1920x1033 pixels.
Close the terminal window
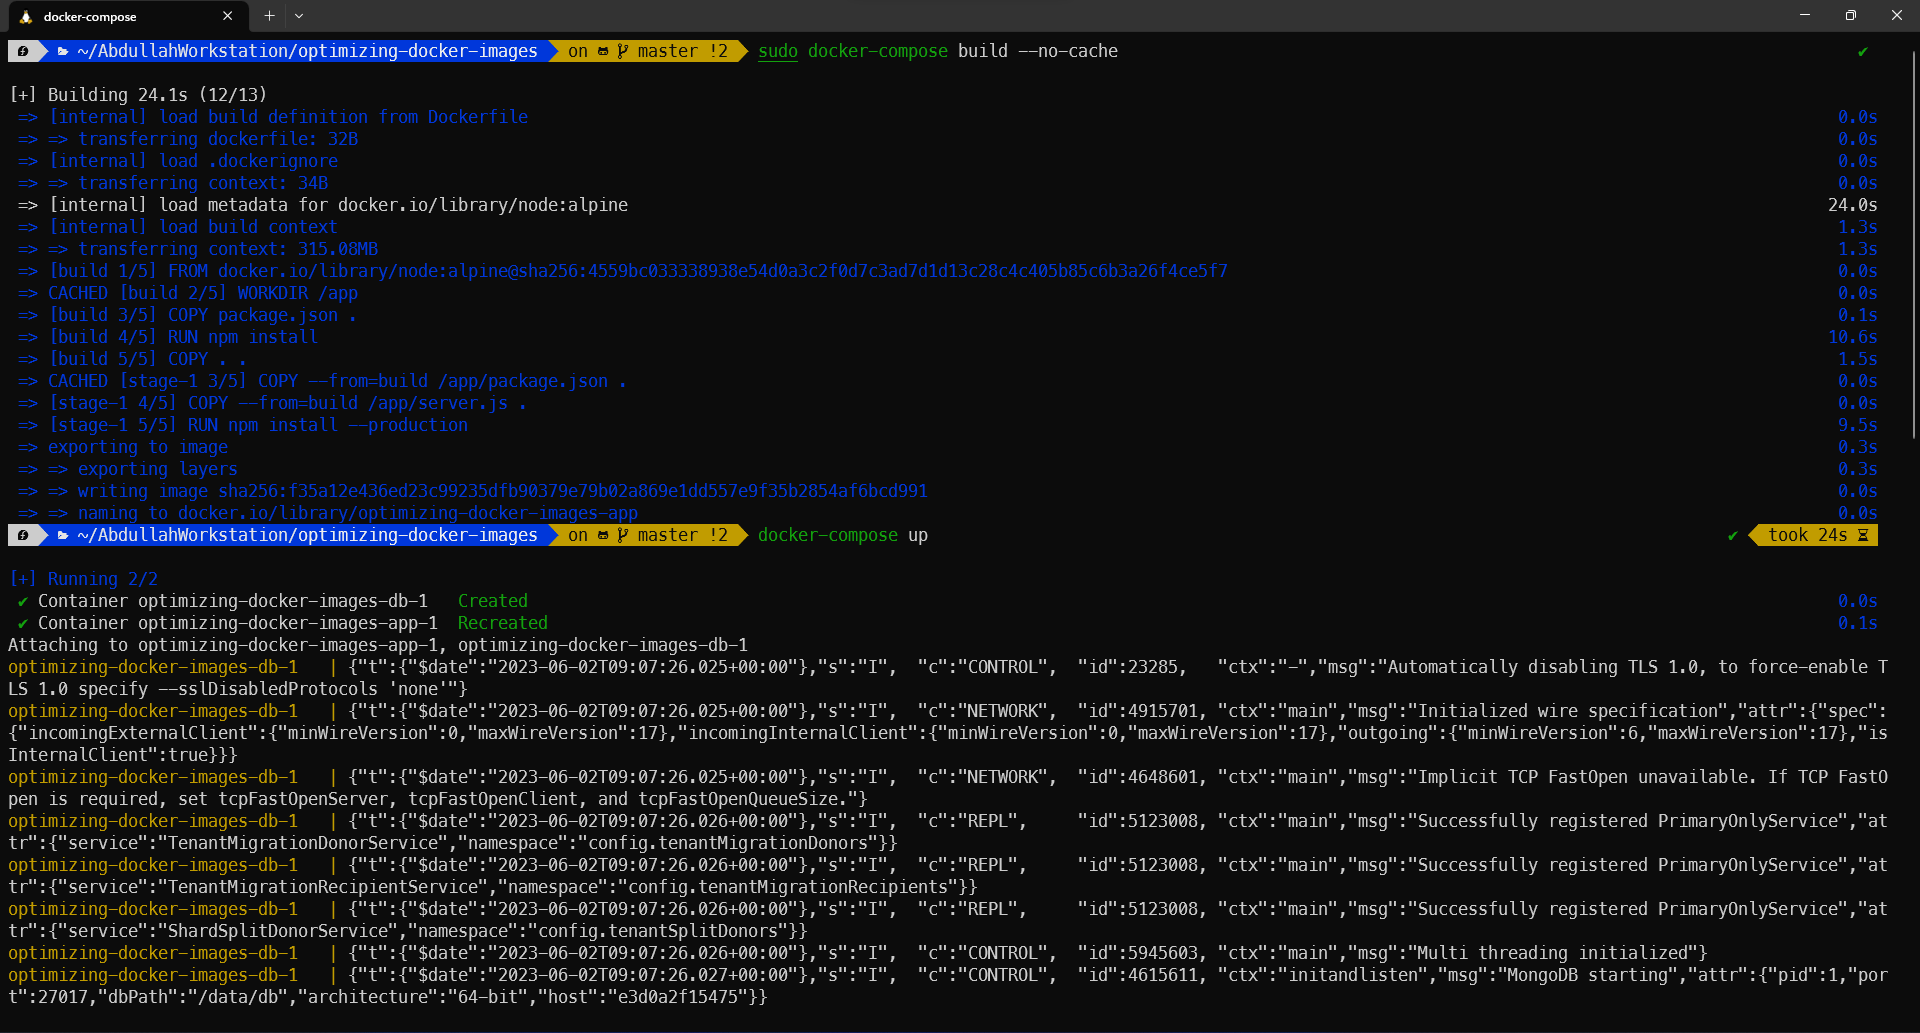point(1896,16)
